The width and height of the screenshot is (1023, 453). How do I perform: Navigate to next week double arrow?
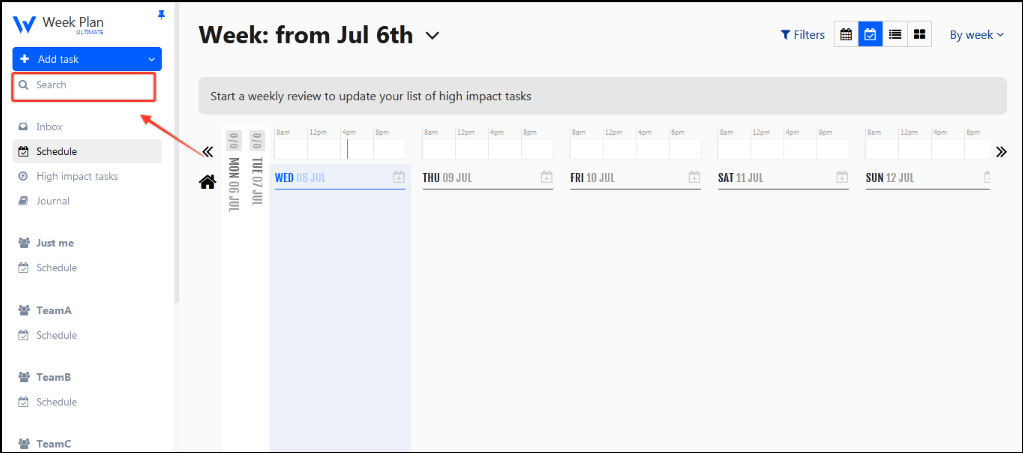point(1001,152)
